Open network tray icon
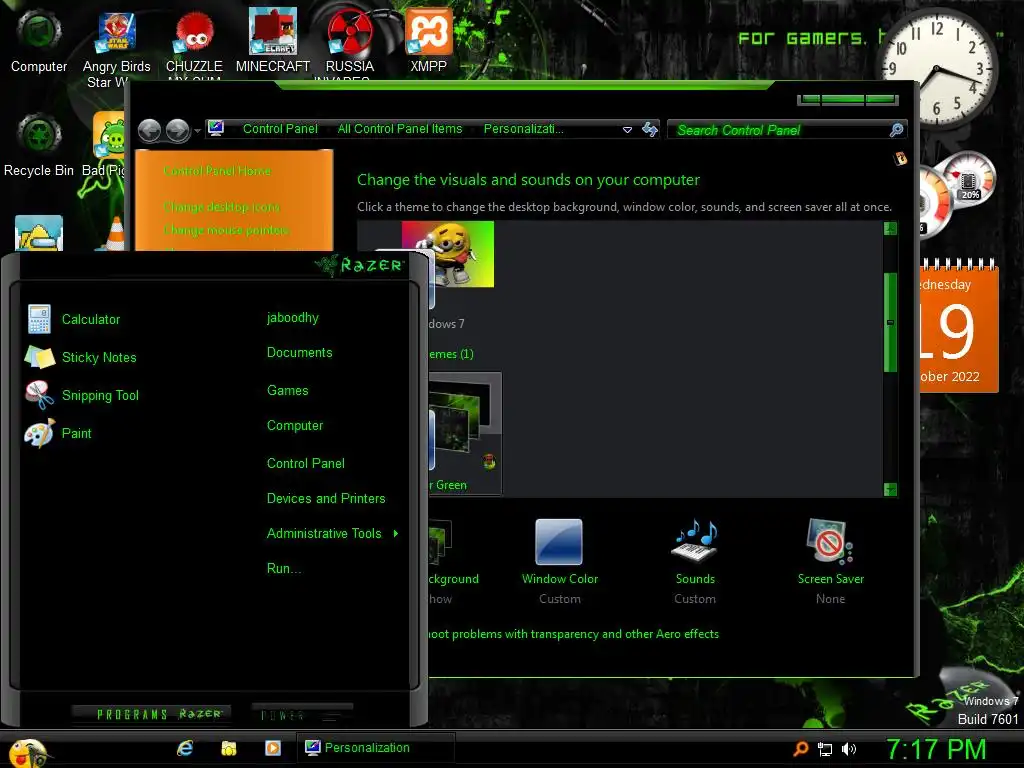Image resolution: width=1024 pixels, height=768 pixels. click(825, 750)
